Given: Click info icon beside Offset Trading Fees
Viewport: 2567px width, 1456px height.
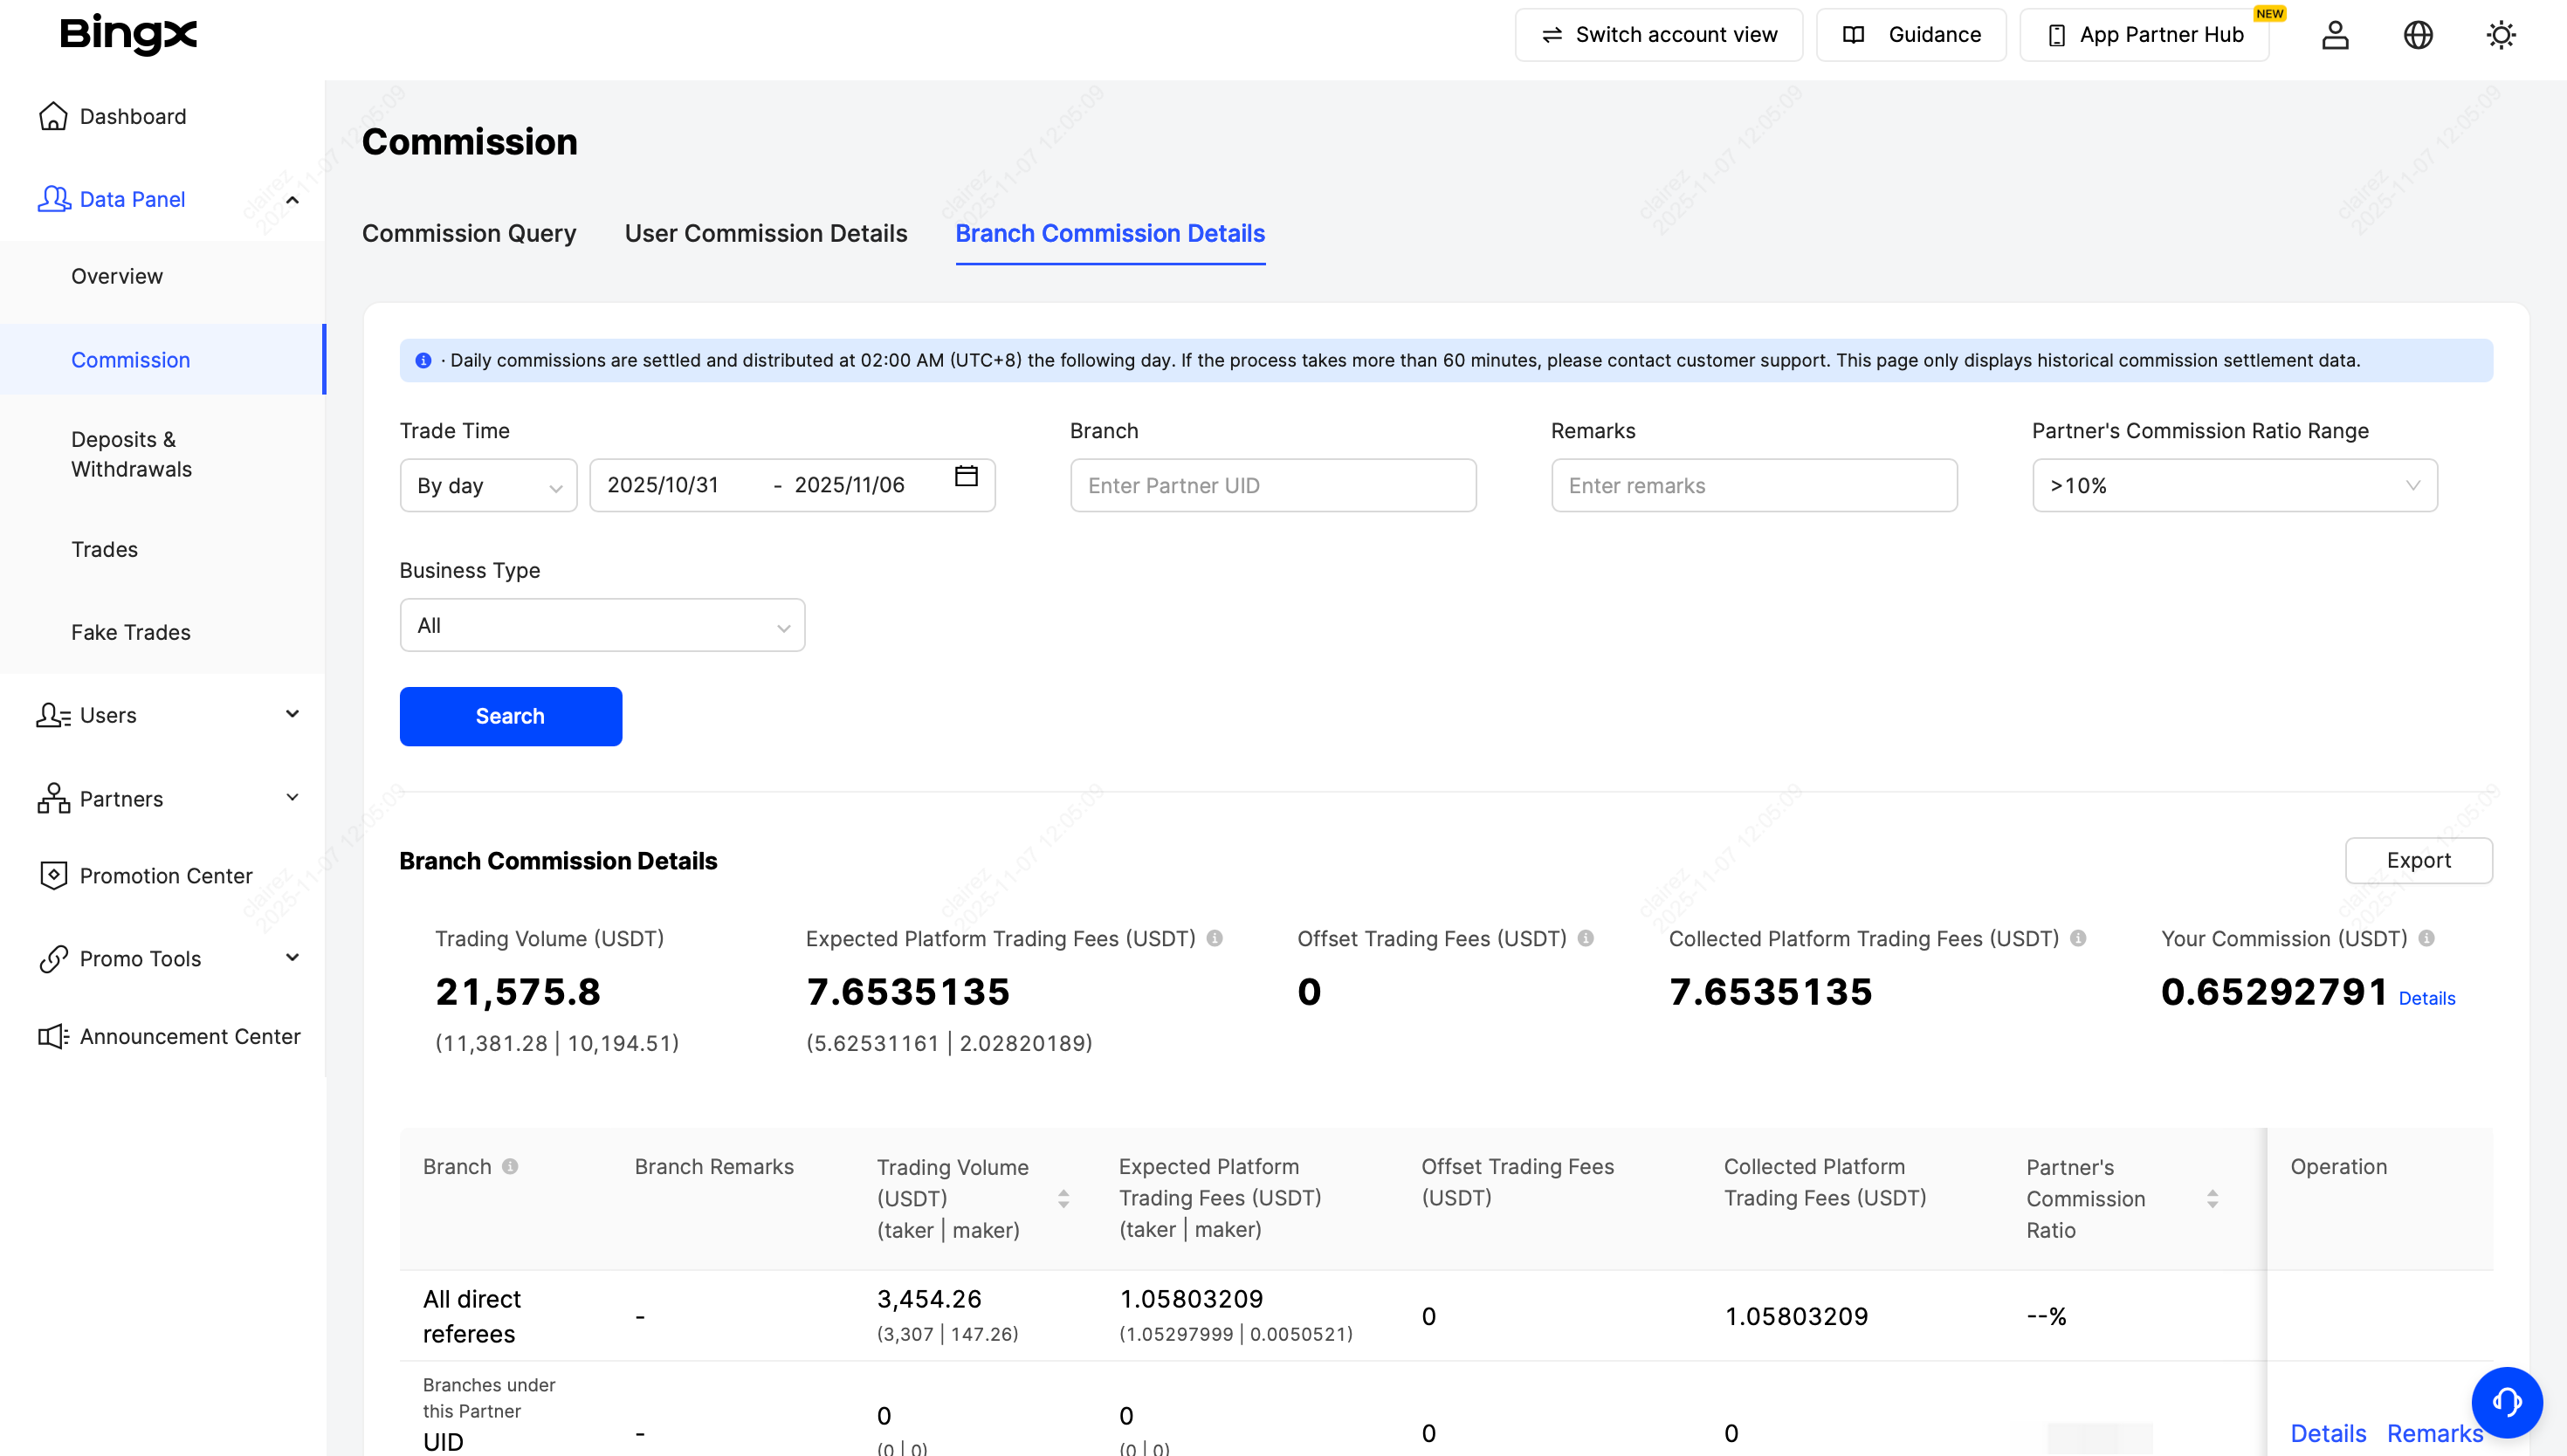Looking at the screenshot, I should point(1585,938).
